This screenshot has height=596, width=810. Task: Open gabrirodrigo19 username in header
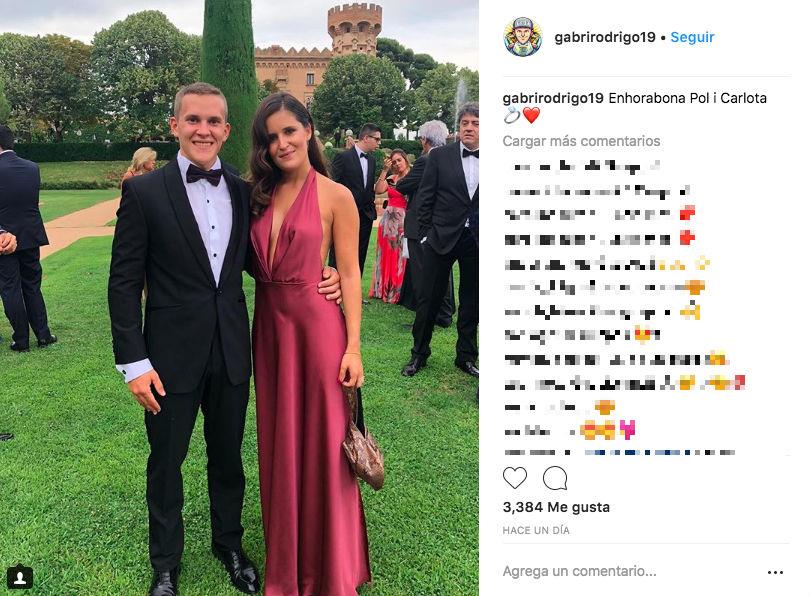(604, 37)
